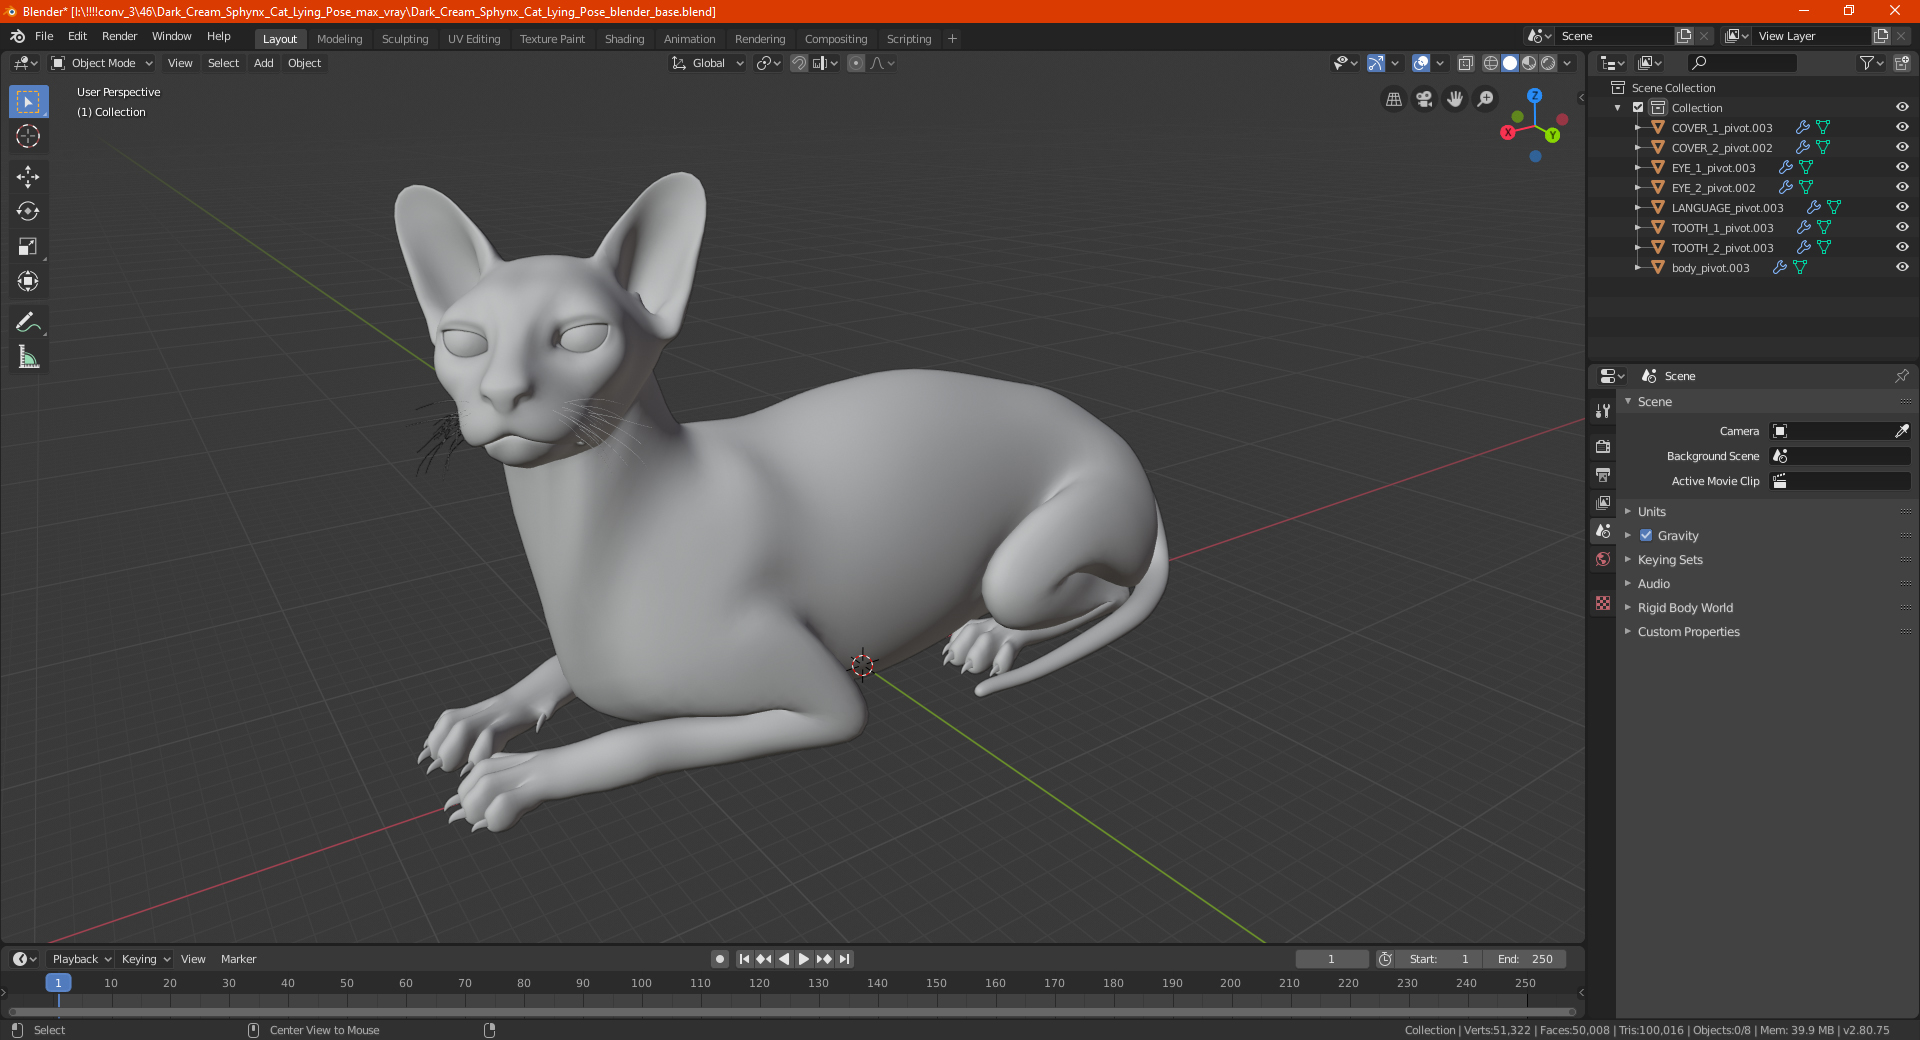Open the viewport Object menu
1920x1040 pixels.
pyautogui.click(x=305, y=63)
